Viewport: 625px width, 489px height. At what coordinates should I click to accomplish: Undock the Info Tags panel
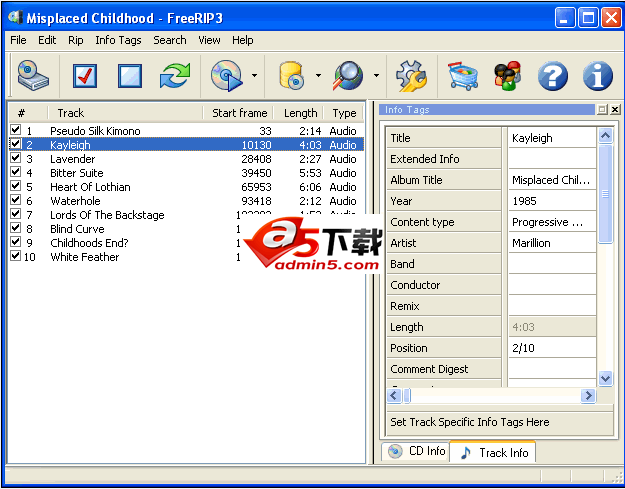[x=602, y=109]
